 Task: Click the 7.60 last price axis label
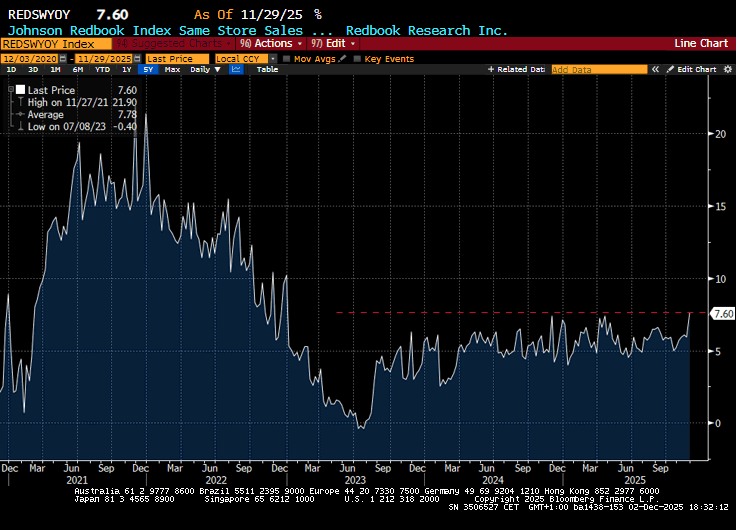722,314
